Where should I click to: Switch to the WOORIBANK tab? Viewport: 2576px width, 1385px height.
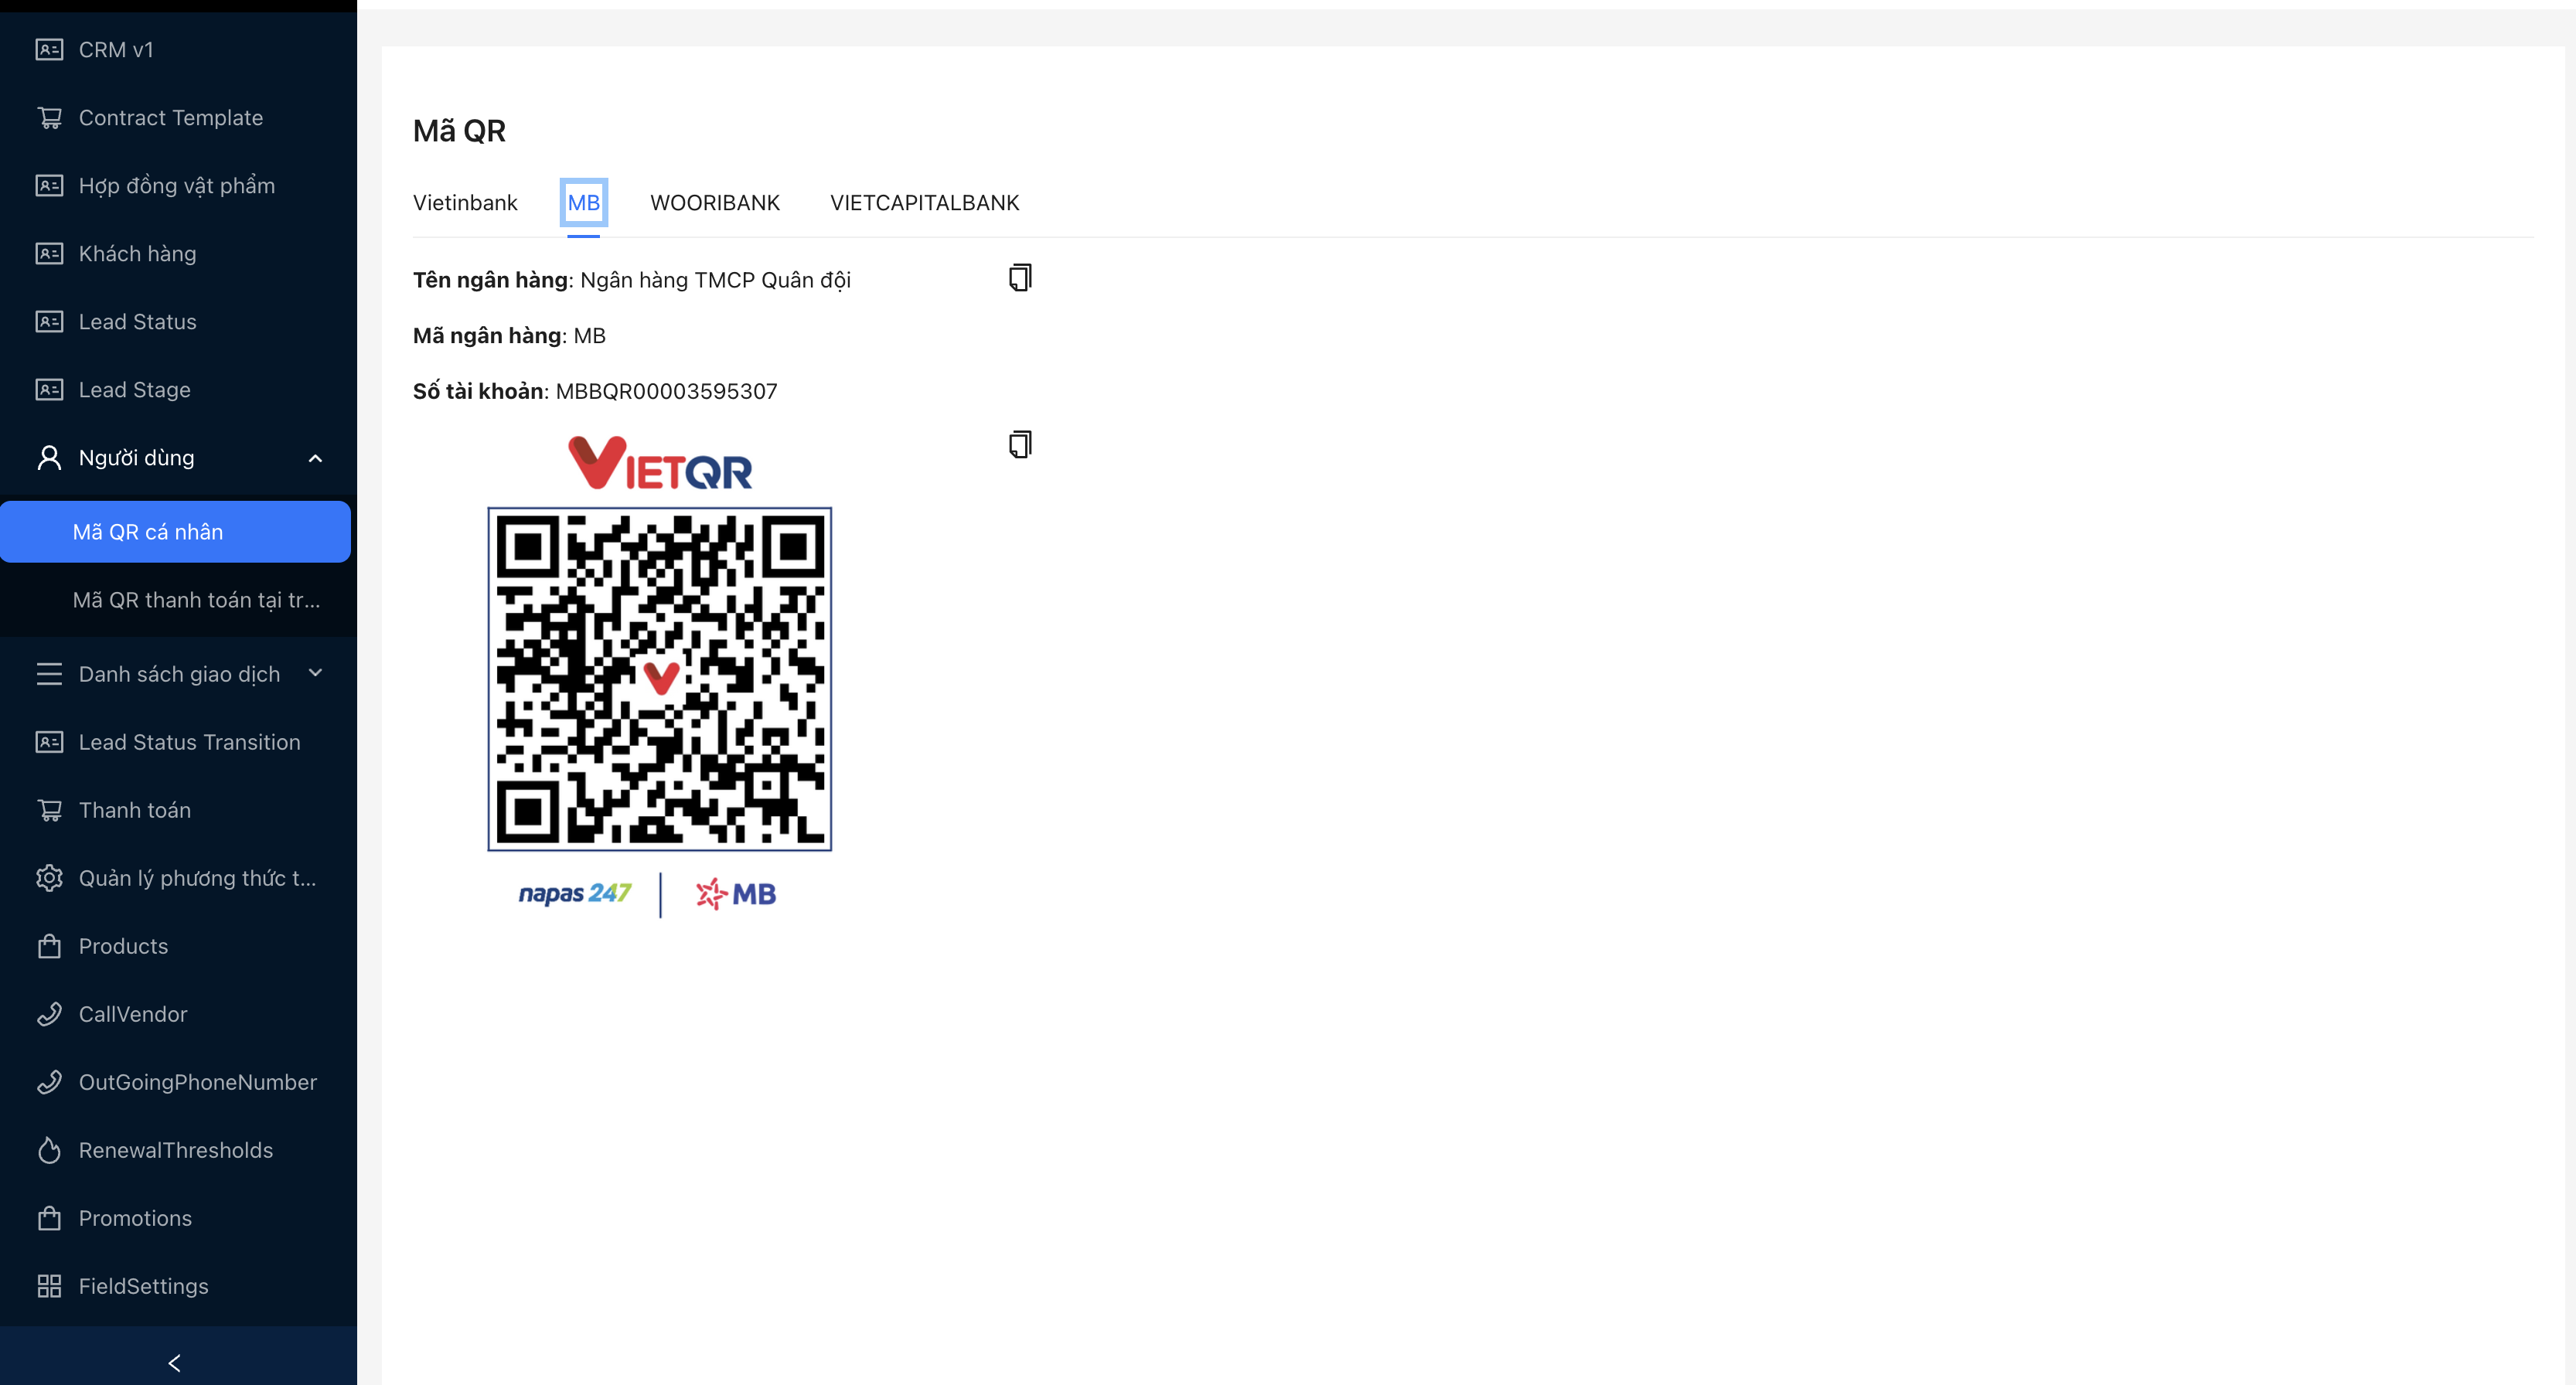pos(714,203)
